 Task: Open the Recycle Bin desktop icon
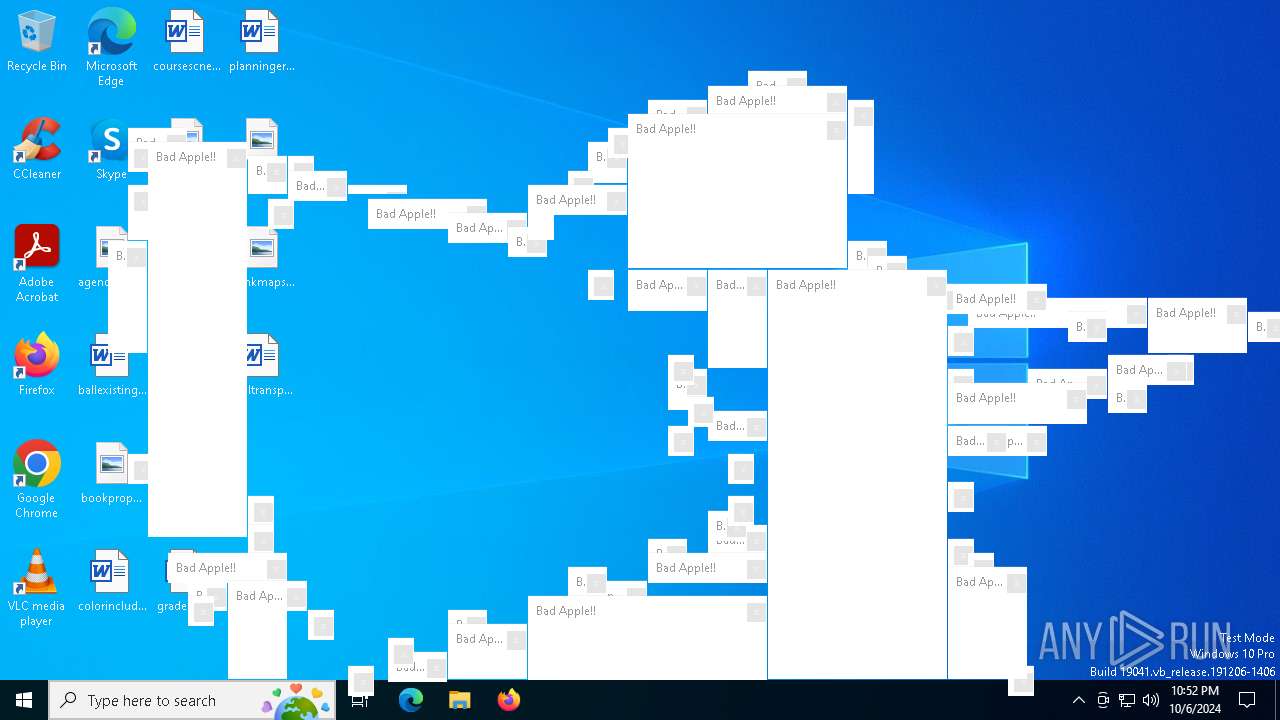[37, 42]
